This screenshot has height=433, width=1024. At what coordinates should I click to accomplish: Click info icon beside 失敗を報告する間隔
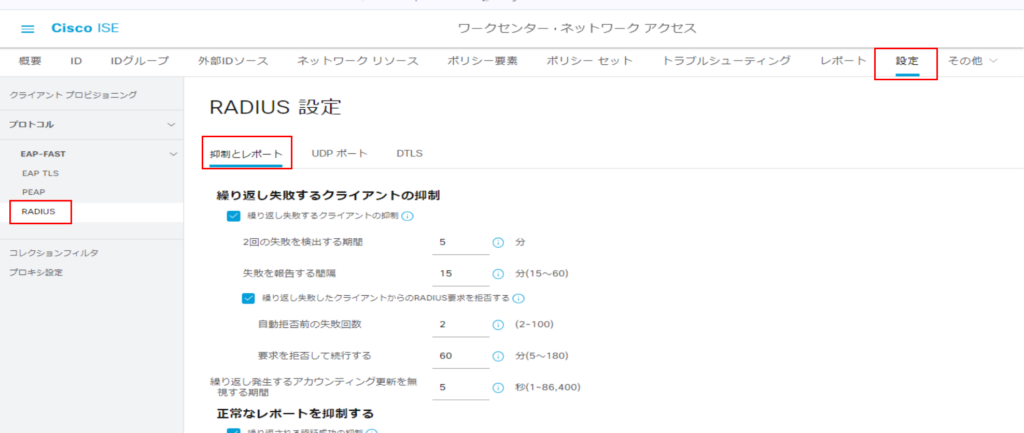(x=498, y=273)
